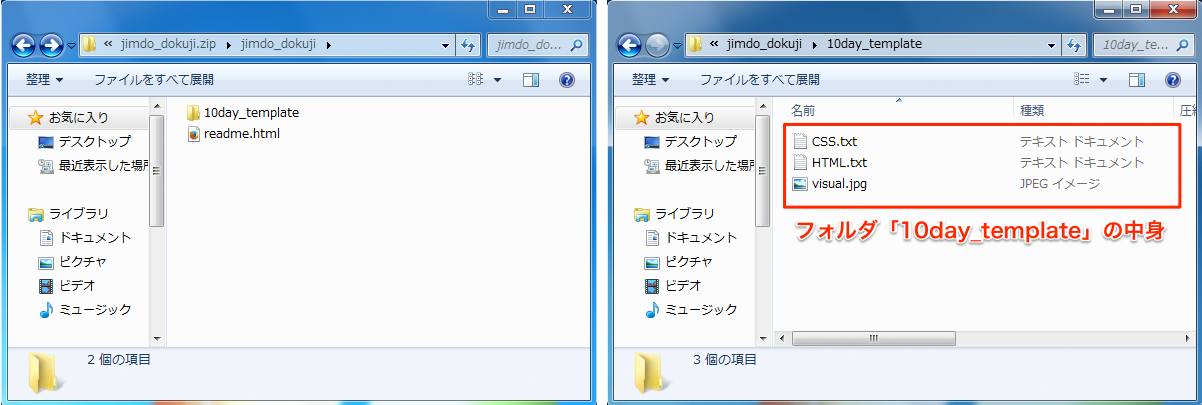This screenshot has width=1202, height=405.
Task: Open view options dropdown in right window
Action: (x=1103, y=79)
